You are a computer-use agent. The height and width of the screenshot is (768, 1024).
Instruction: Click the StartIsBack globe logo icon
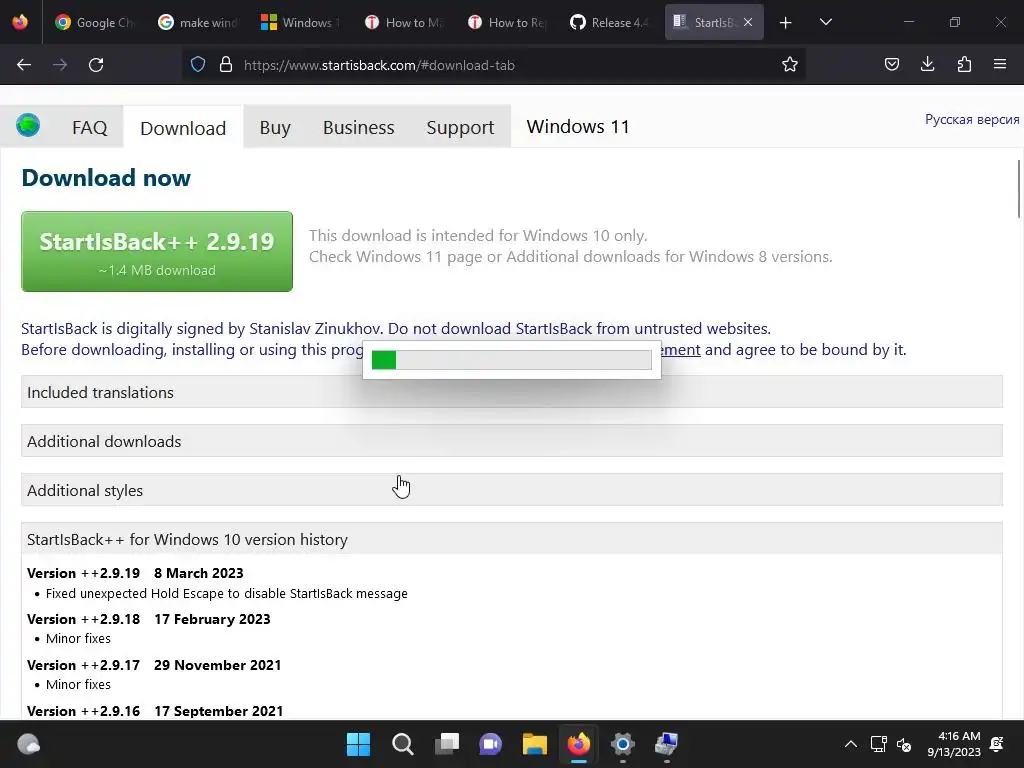coord(28,125)
